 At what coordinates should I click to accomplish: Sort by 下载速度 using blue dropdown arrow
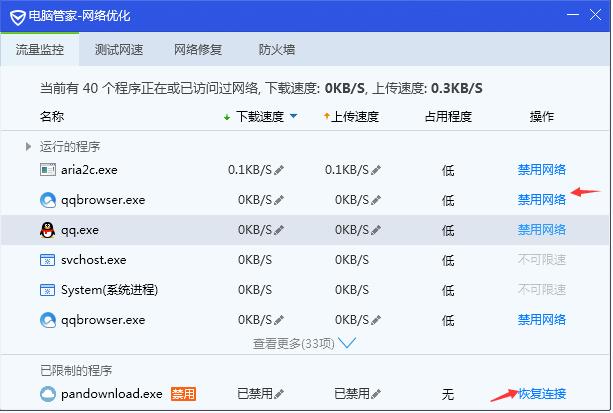(x=294, y=116)
